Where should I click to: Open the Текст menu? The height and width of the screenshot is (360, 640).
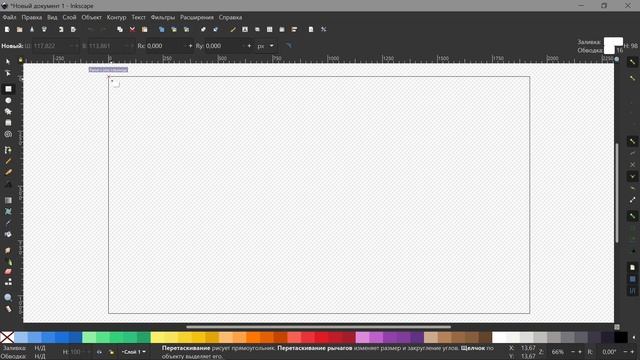pyautogui.click(x=138, y=18)
